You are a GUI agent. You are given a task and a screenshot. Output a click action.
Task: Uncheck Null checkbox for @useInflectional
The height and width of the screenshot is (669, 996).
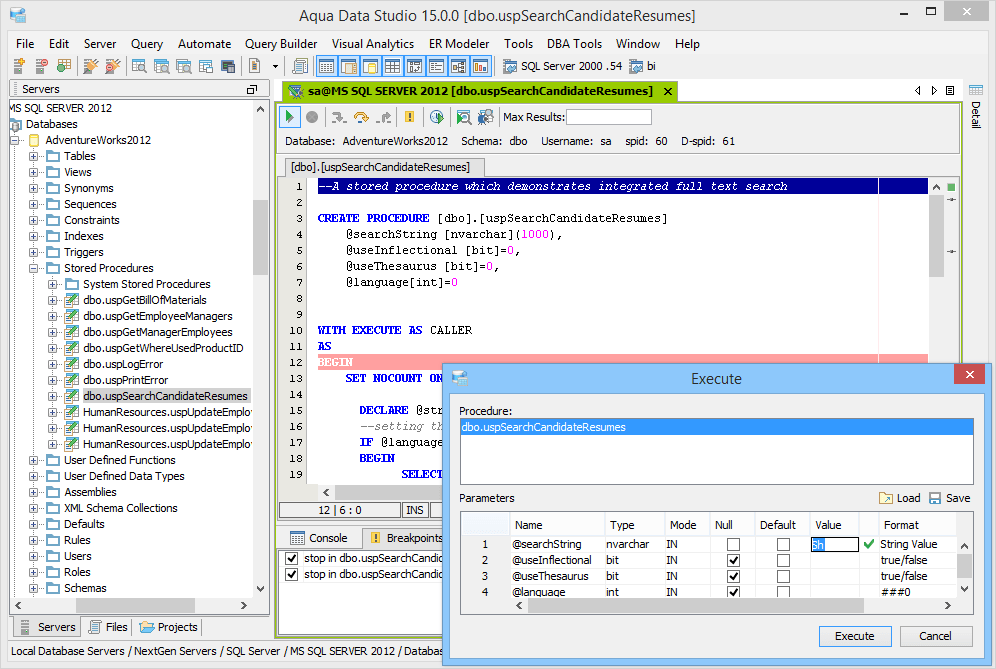pyautogui.click(x=733, y=561)
